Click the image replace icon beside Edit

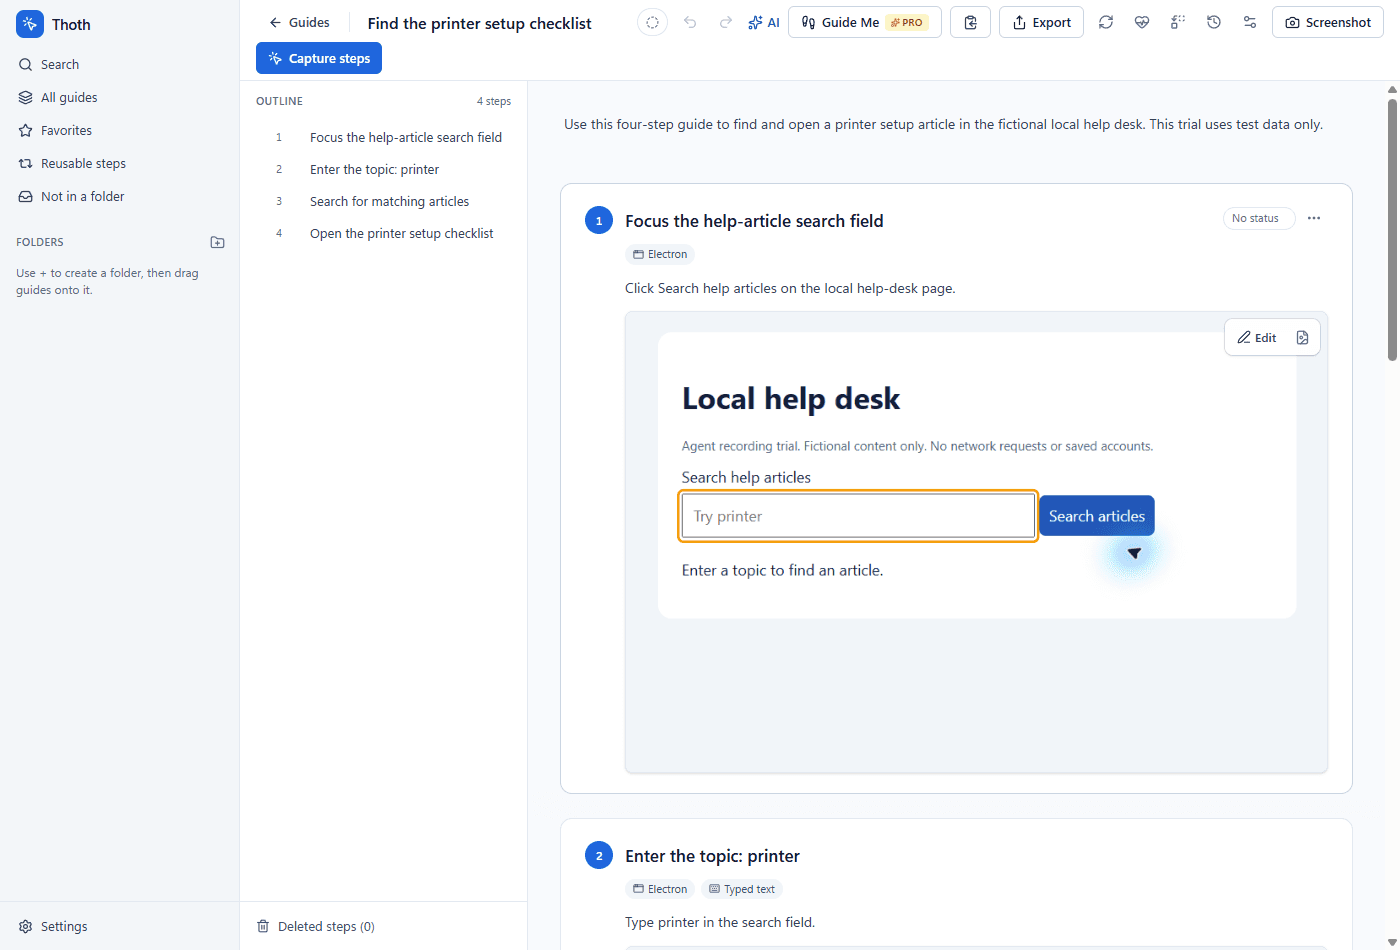[x=1302, y=337]
